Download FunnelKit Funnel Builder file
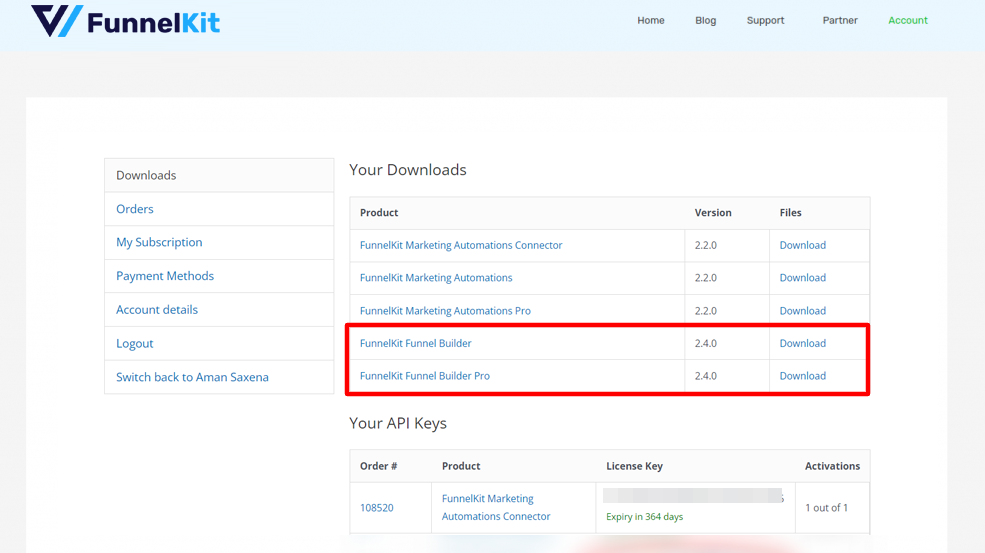This screenshot has height=553, width=985. [x=802, y=343]
